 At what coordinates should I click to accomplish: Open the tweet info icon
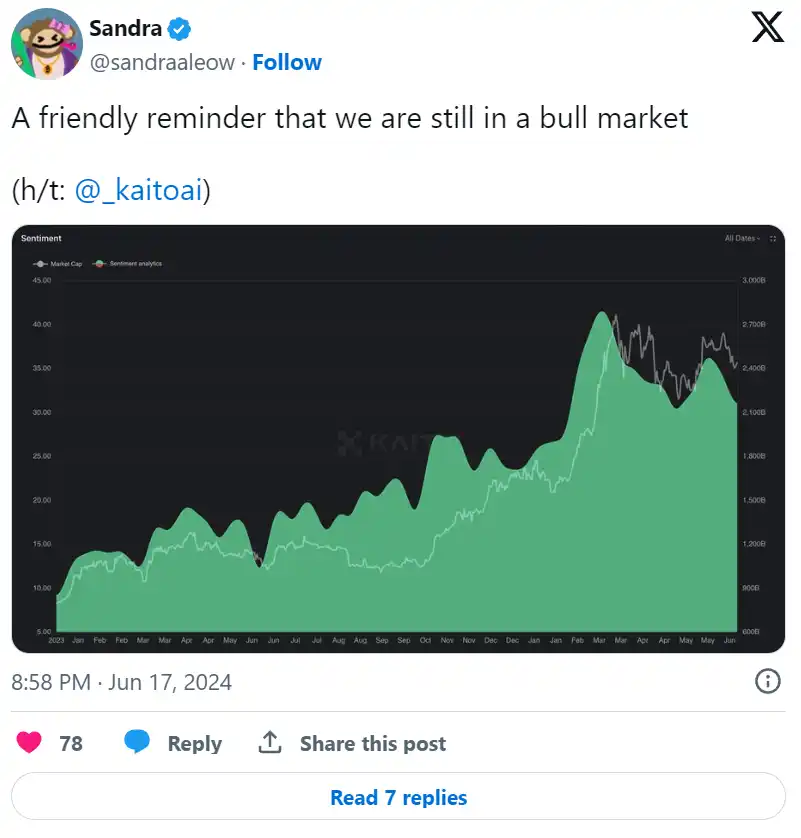click(767, 682)
